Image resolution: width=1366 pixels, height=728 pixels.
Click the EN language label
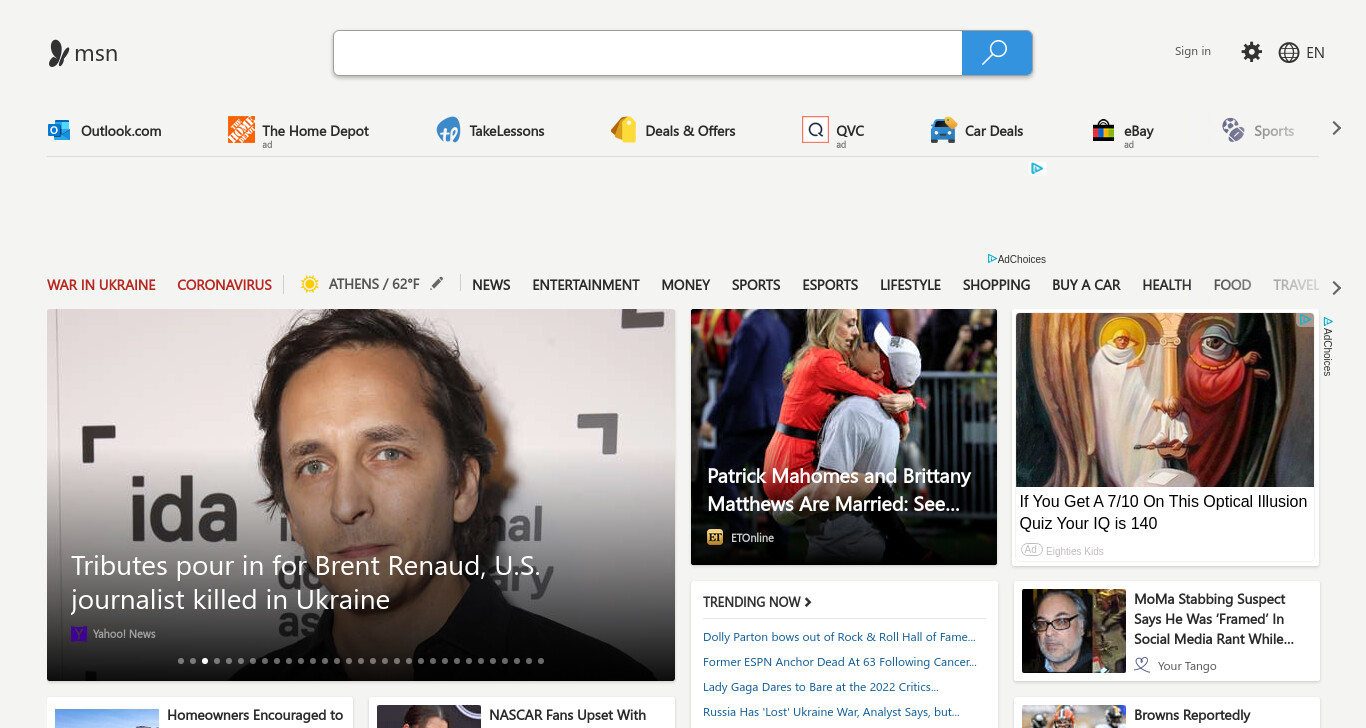[x=1316, y=53]
